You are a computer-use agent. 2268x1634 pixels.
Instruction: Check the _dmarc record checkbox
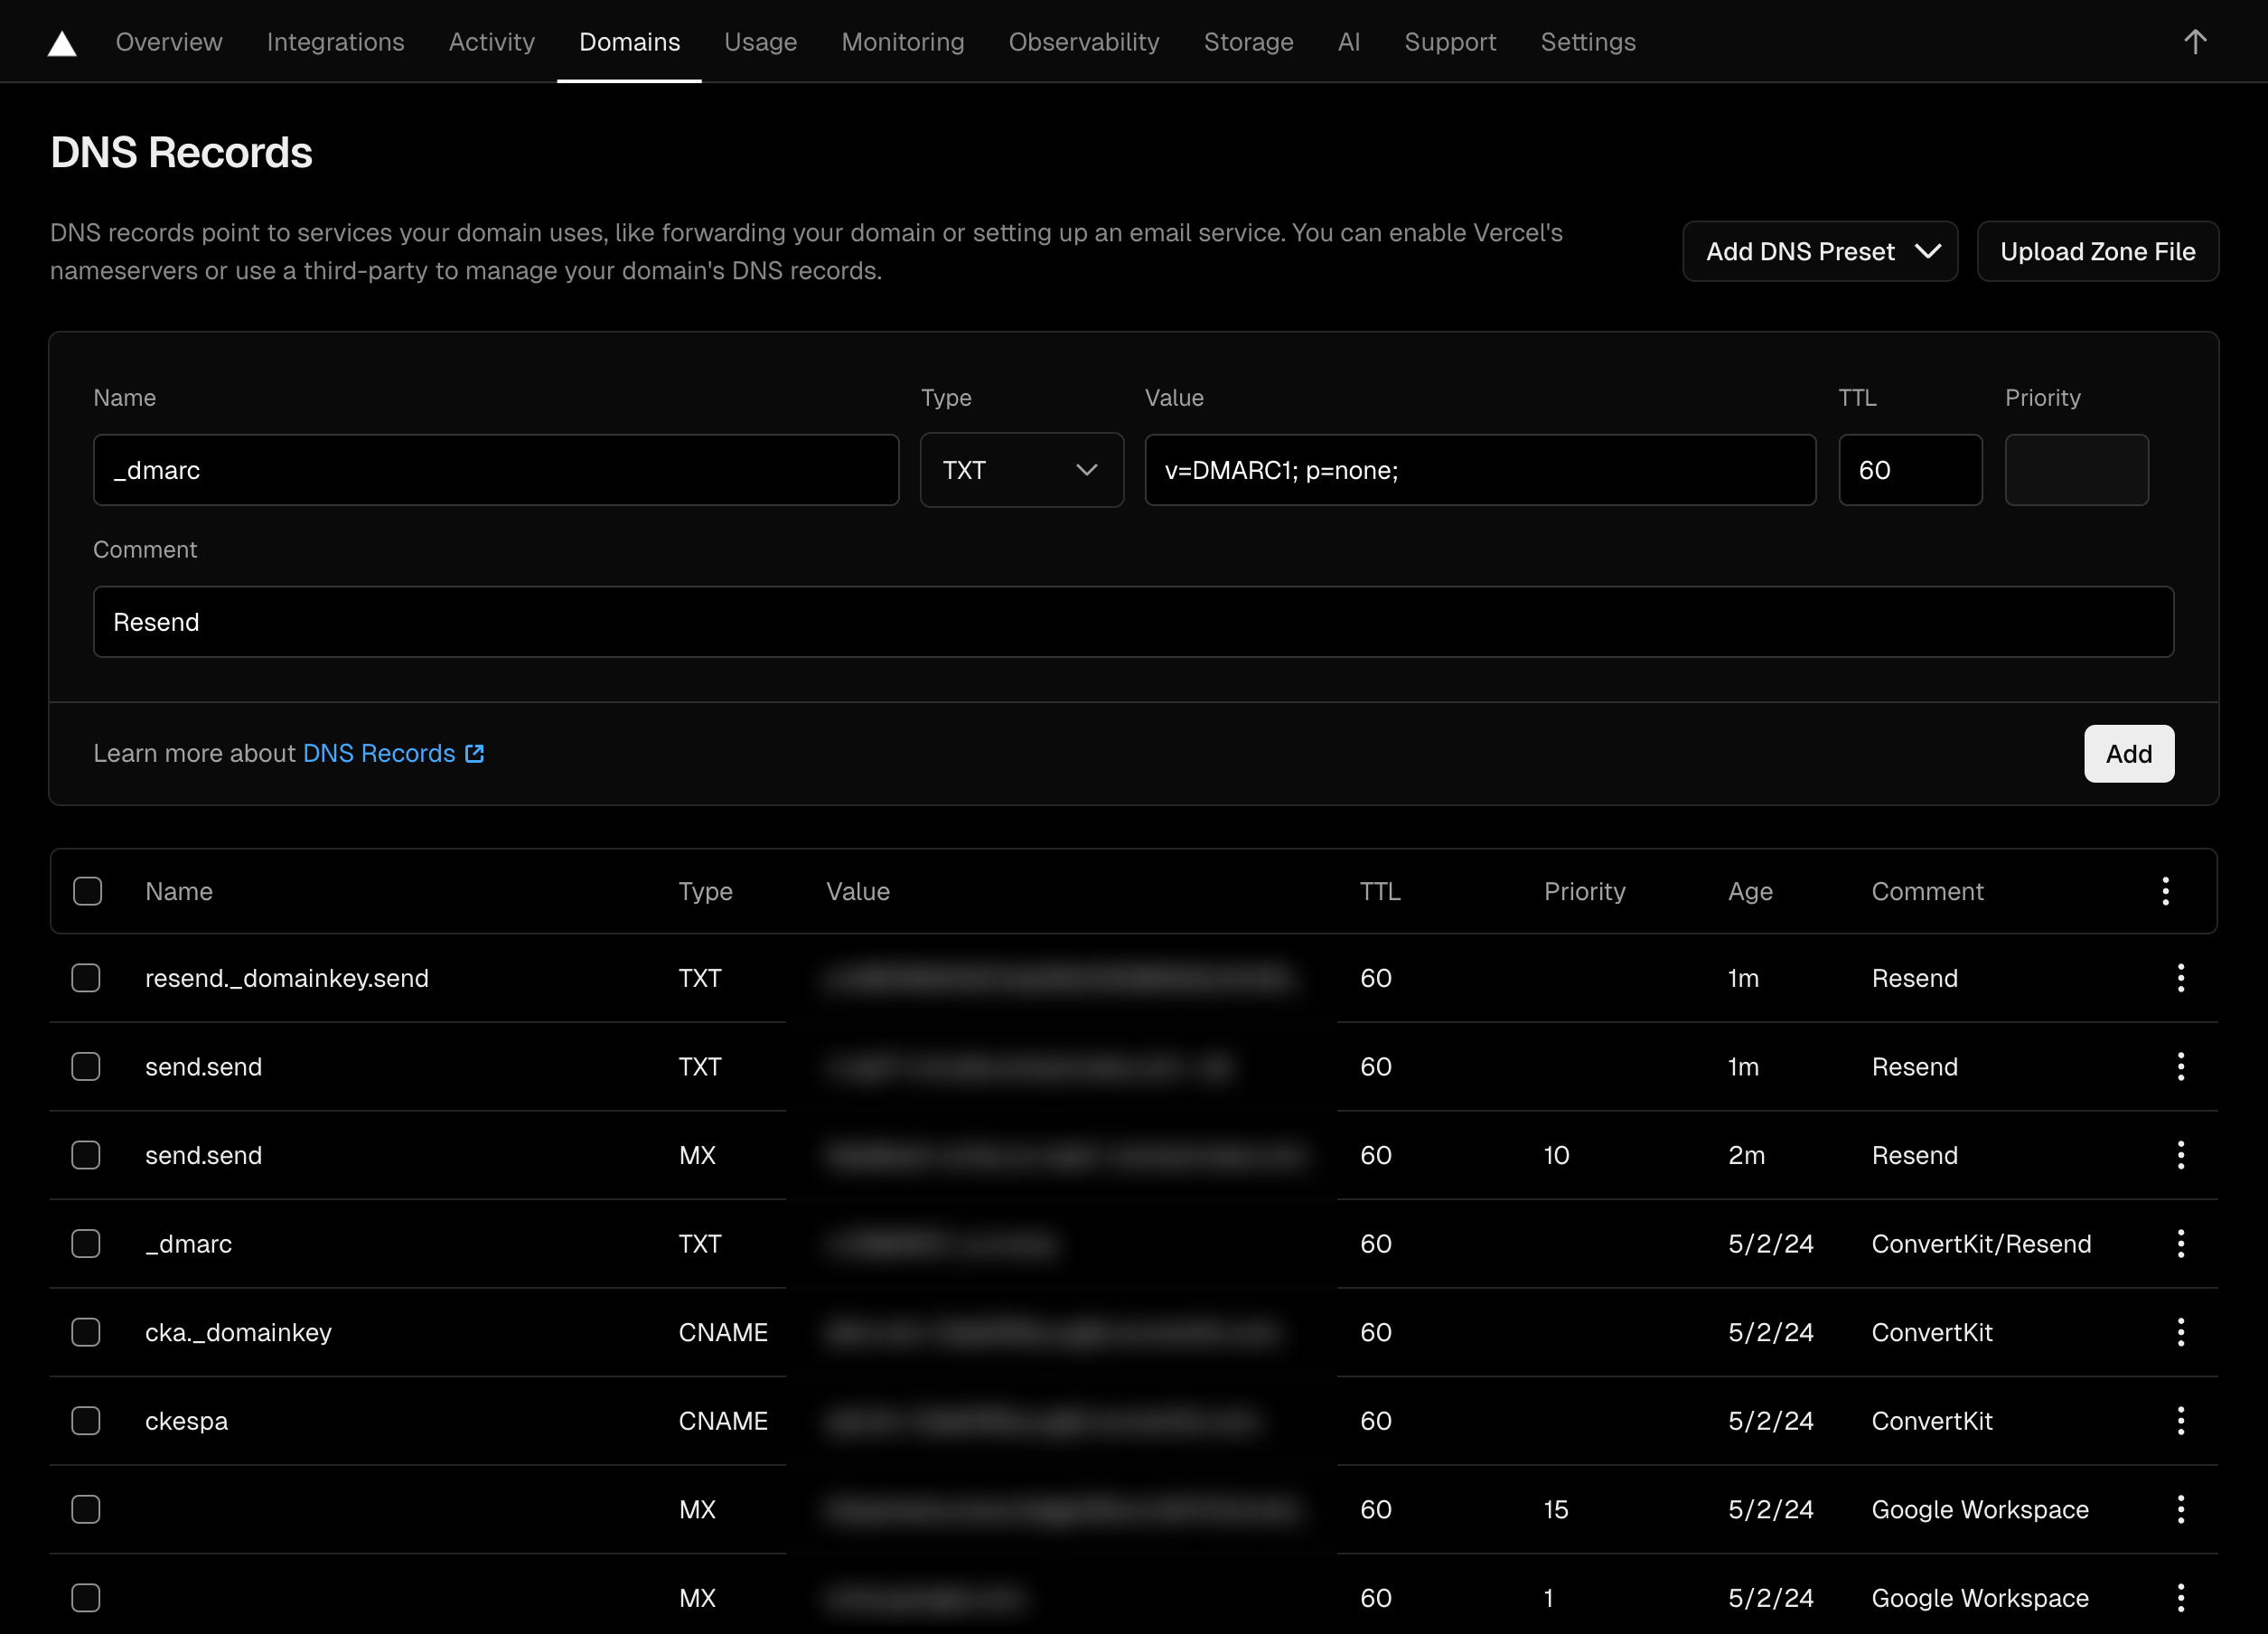(x=86, y=1243)
